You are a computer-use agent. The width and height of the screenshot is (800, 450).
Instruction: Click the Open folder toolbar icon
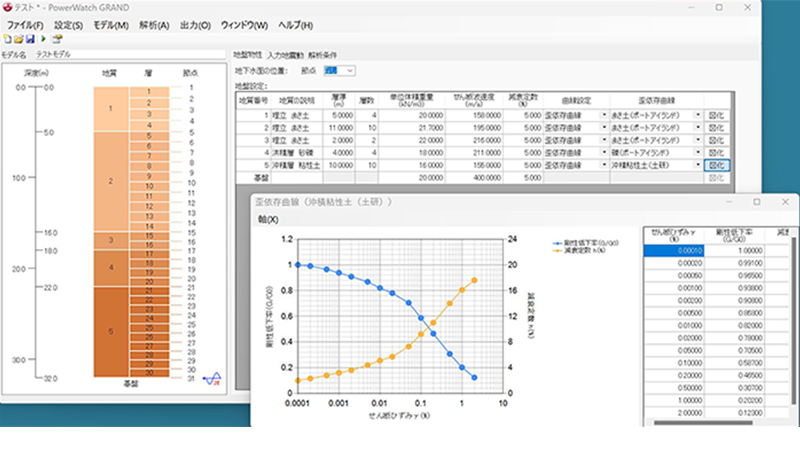click(x=18, y=38)
